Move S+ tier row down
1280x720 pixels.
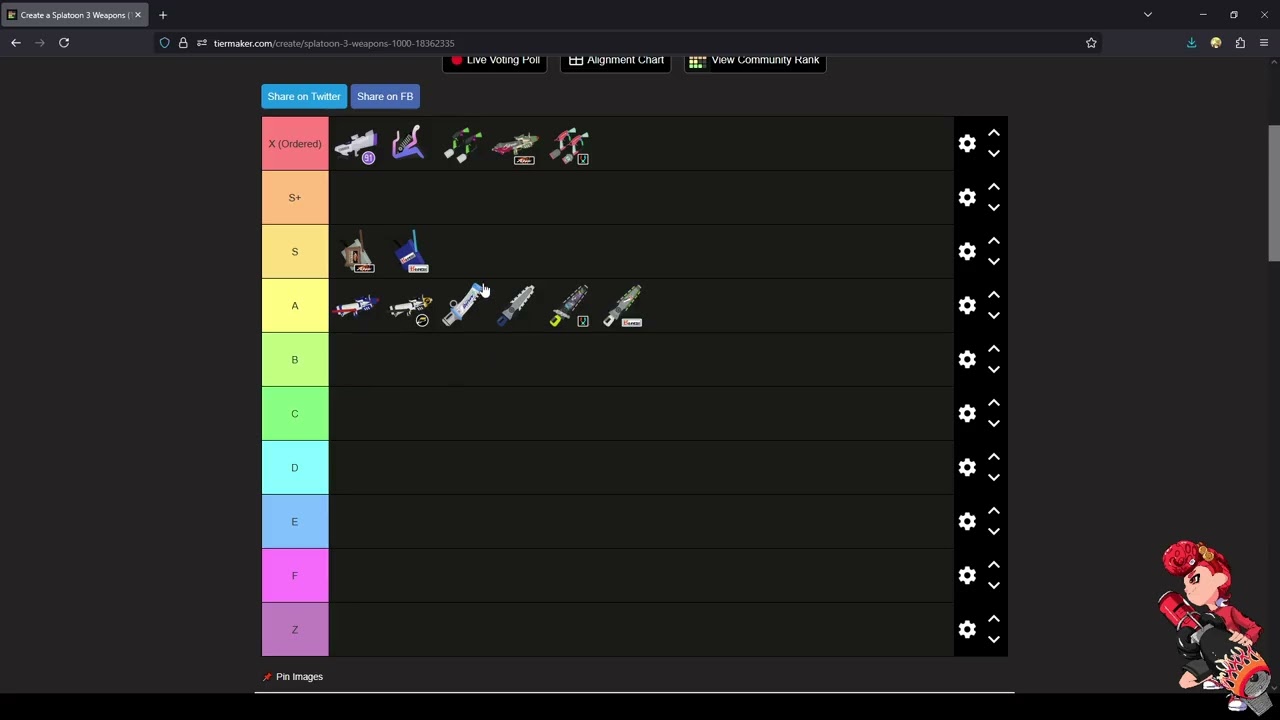994,208
